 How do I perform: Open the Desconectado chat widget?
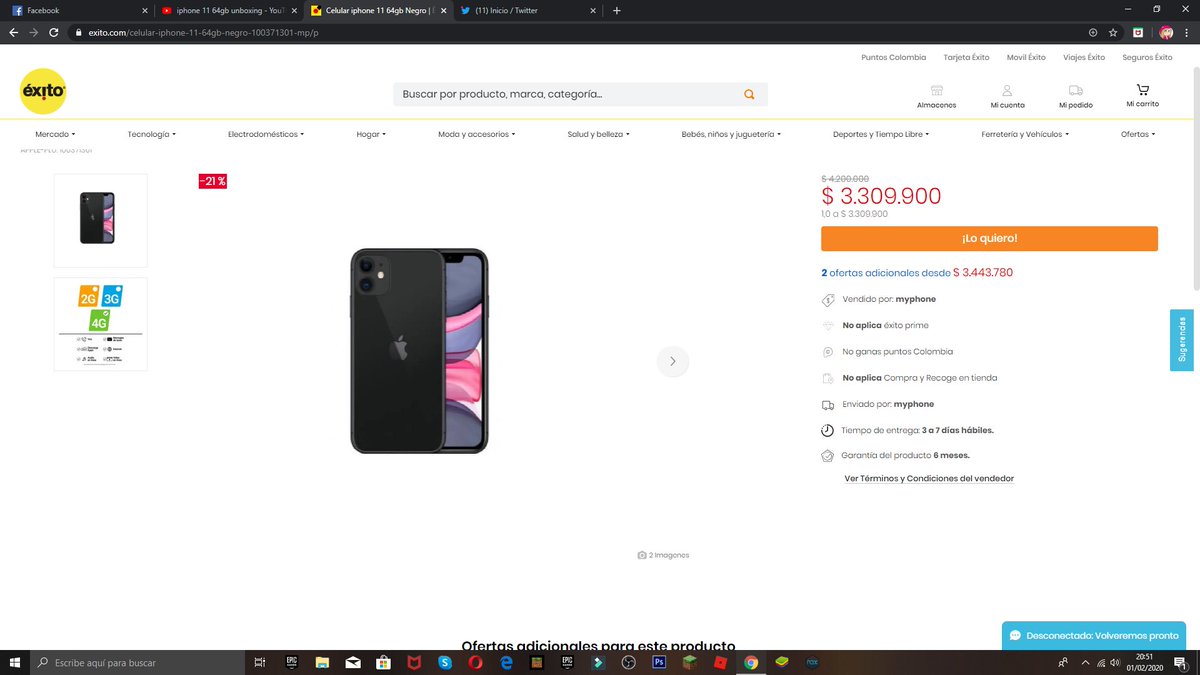coord(1094,636)
